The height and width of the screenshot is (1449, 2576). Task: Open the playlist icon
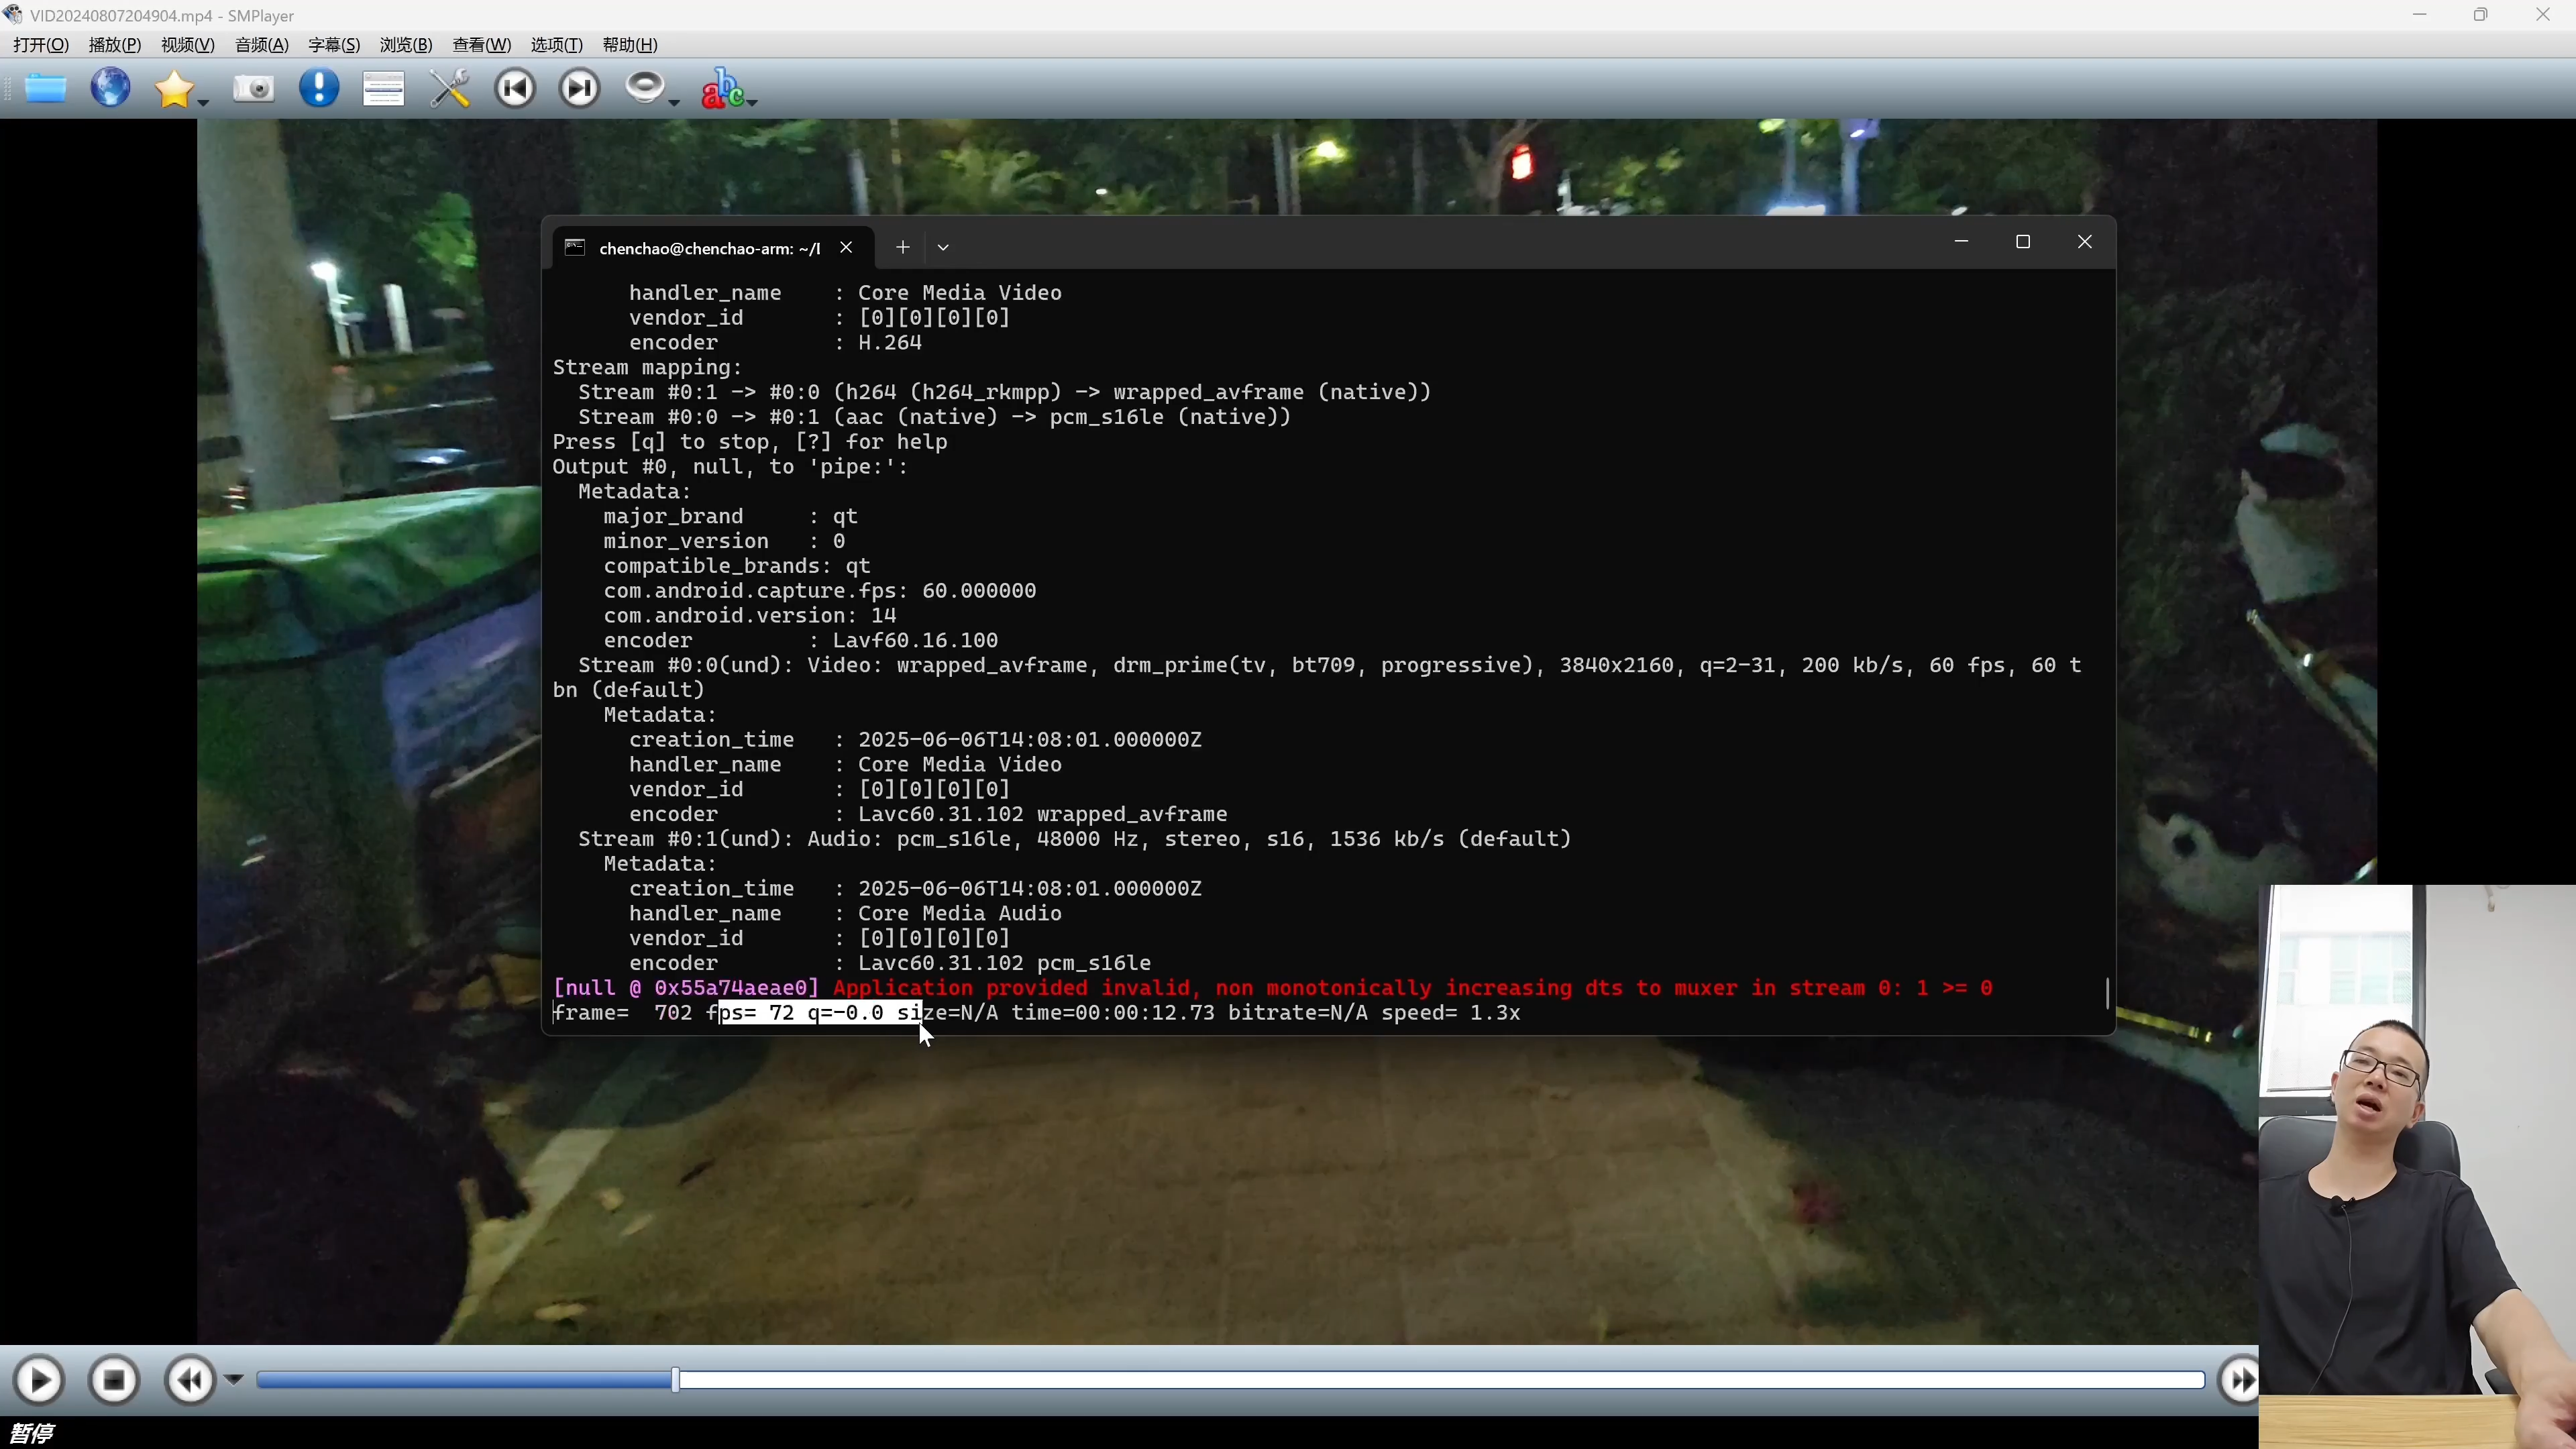point(383,89)
